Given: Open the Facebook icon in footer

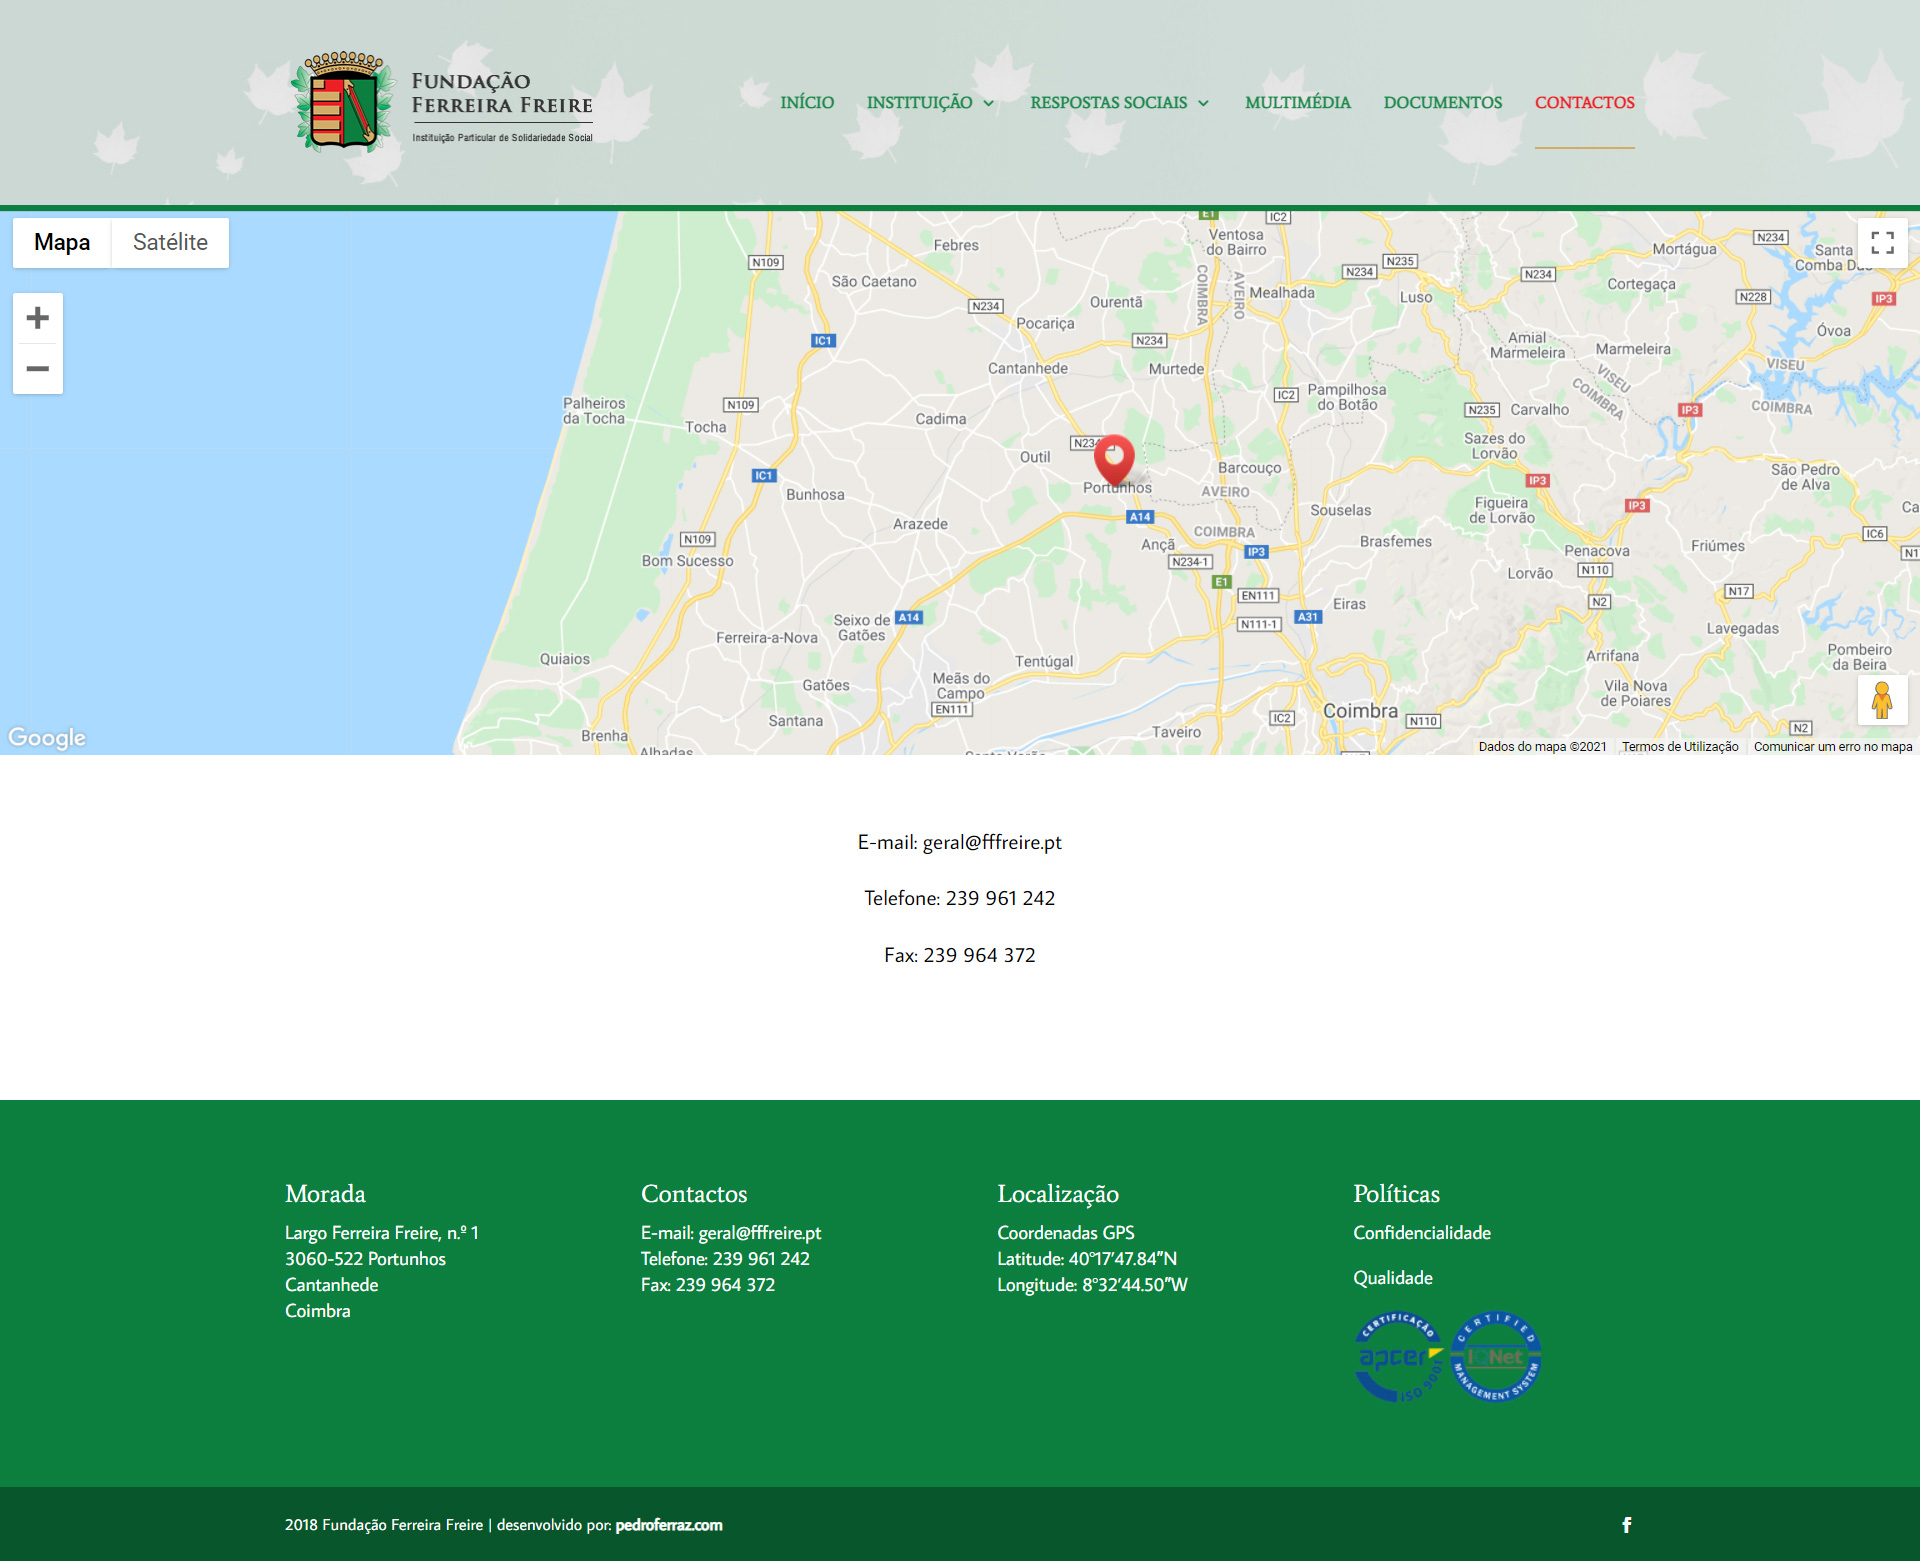Looking at the screenshot, I should click(1626, 1525).
